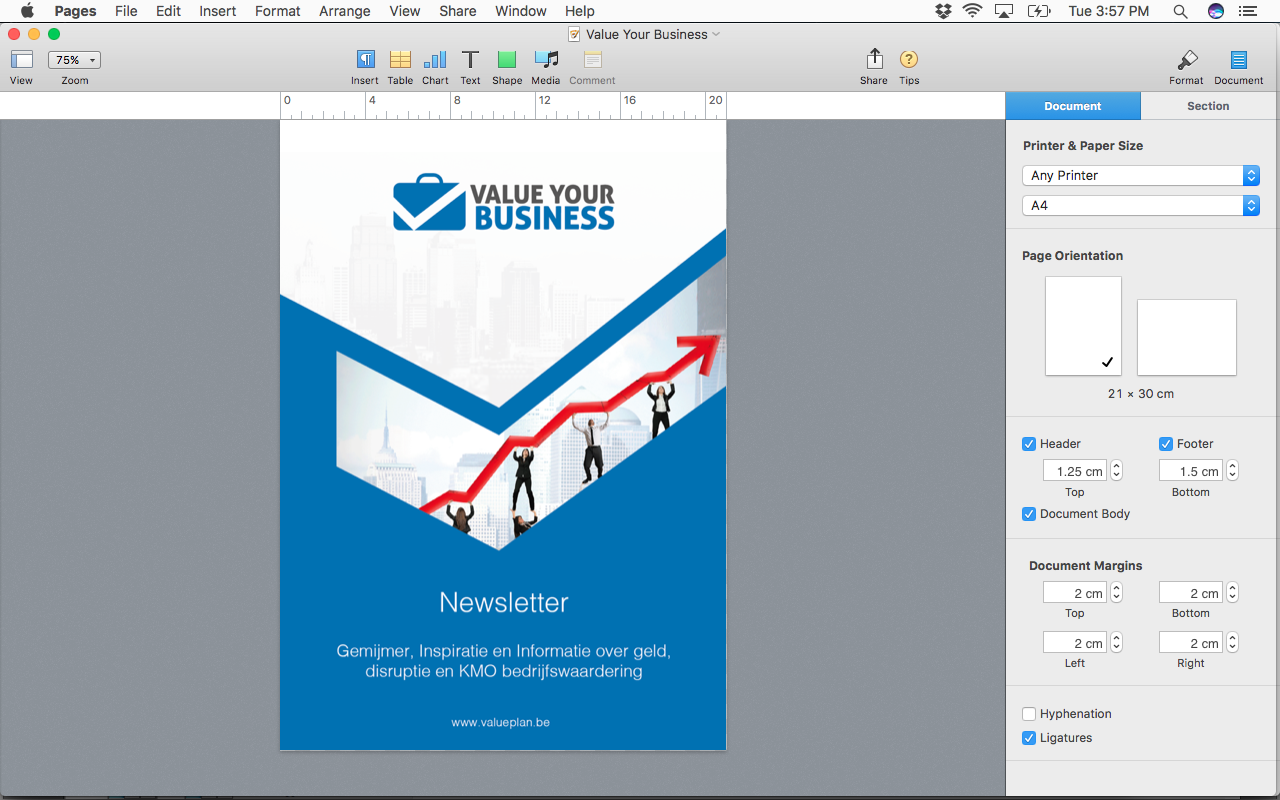This screenshot has width=1280, height=800.
Task: Open the A4 paper size dropdown
Action: click(x=1140, y=205)
